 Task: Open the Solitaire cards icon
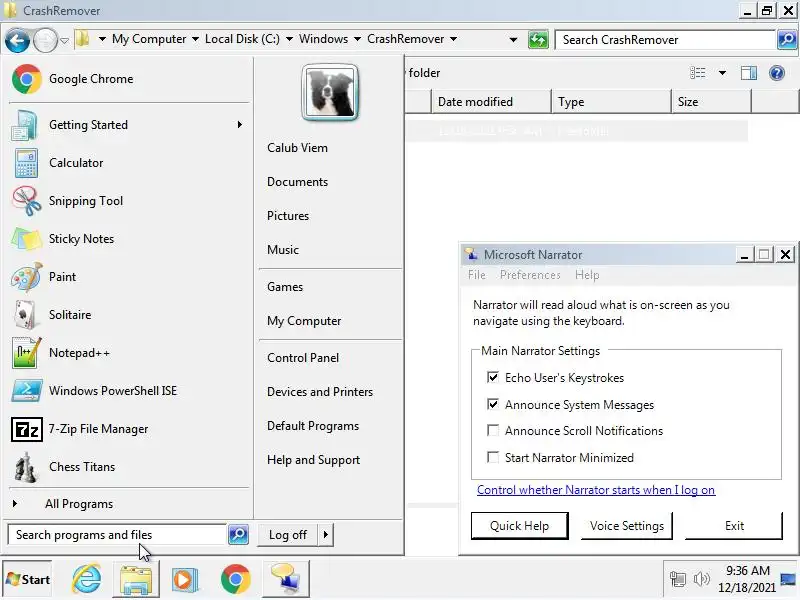pyautogui.click(x=25, y=315)
